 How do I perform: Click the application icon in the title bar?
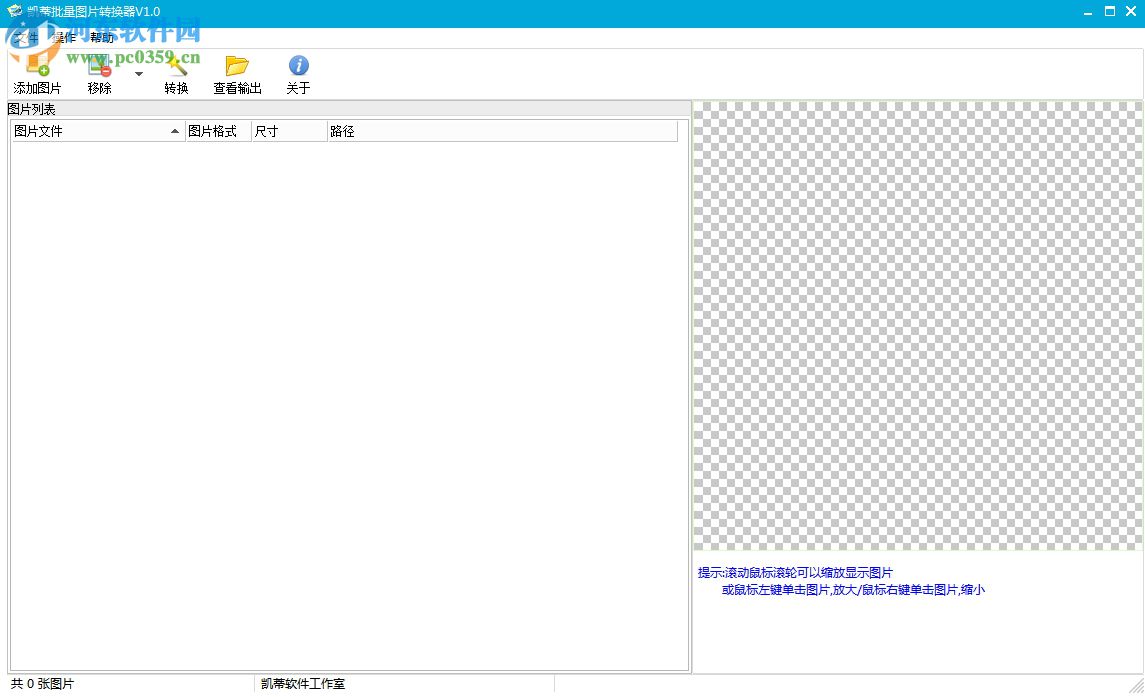[15, 11]
